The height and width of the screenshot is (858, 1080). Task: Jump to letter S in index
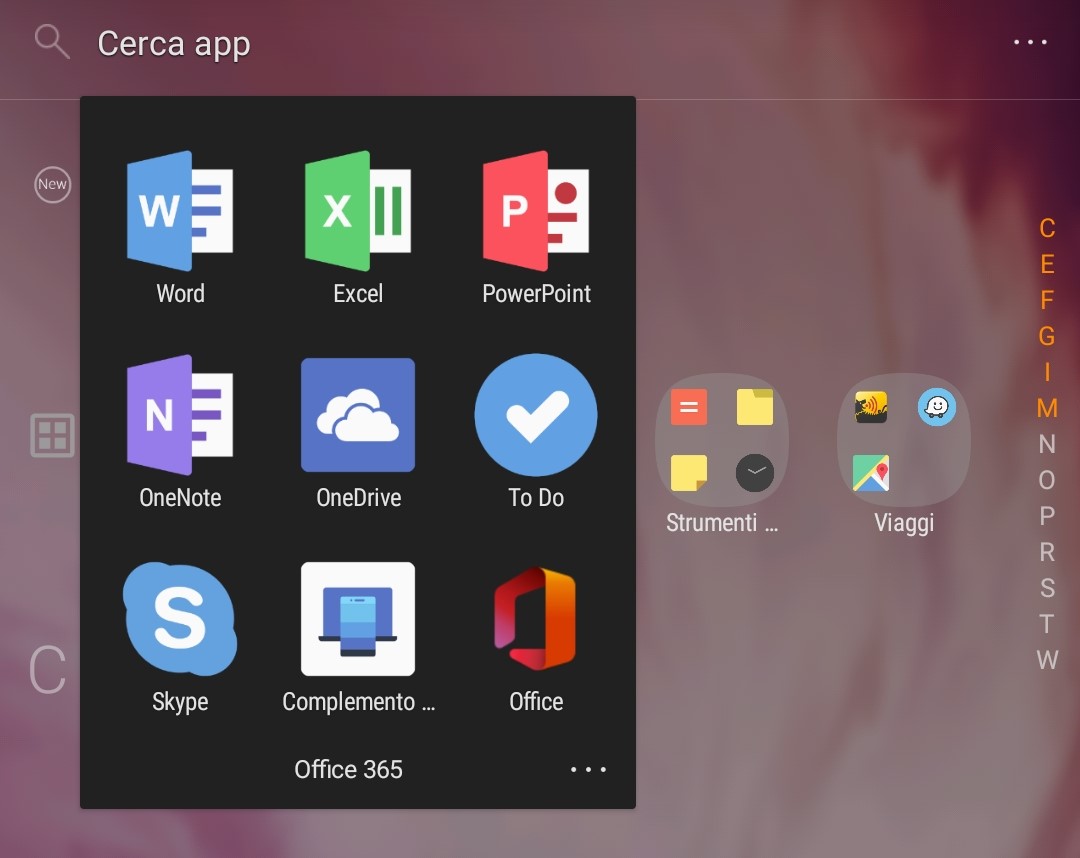click(x=1047, y=588)
